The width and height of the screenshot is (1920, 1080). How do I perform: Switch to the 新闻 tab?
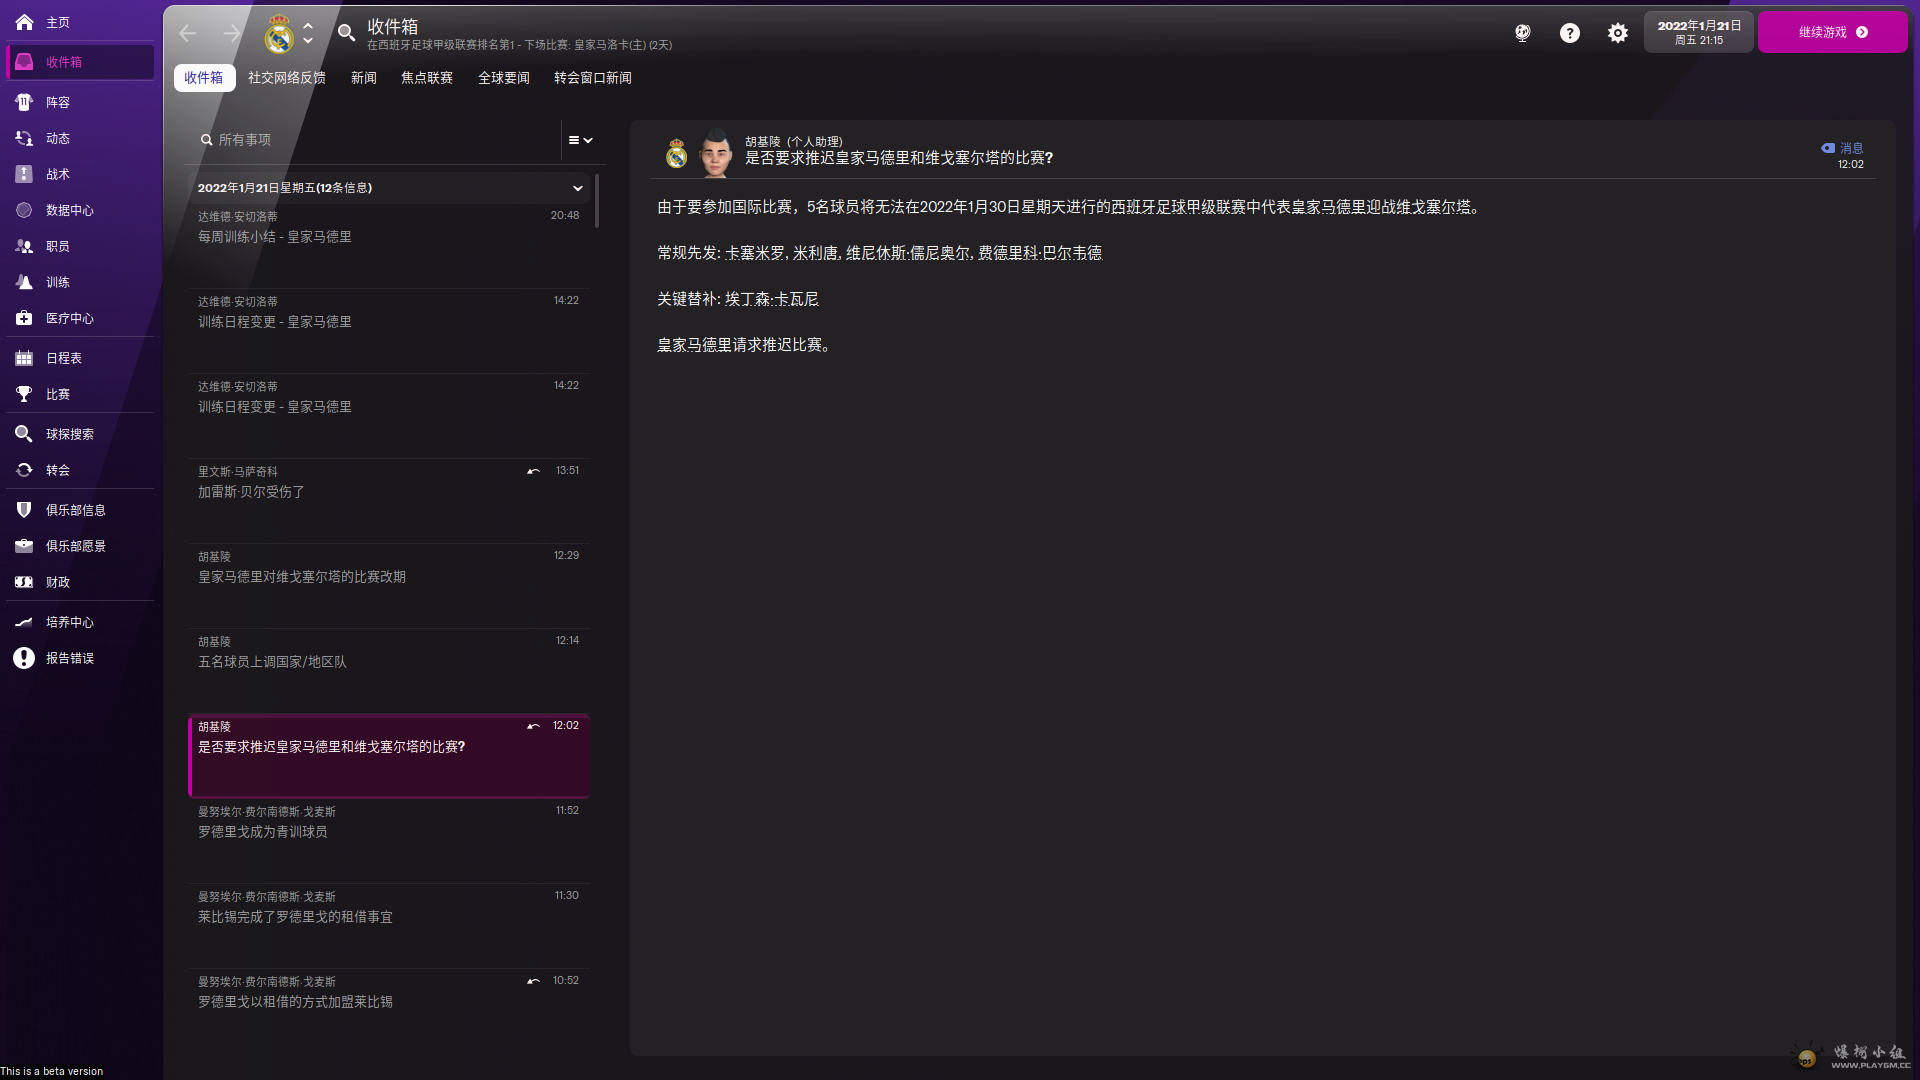click(x=364, y=78)
